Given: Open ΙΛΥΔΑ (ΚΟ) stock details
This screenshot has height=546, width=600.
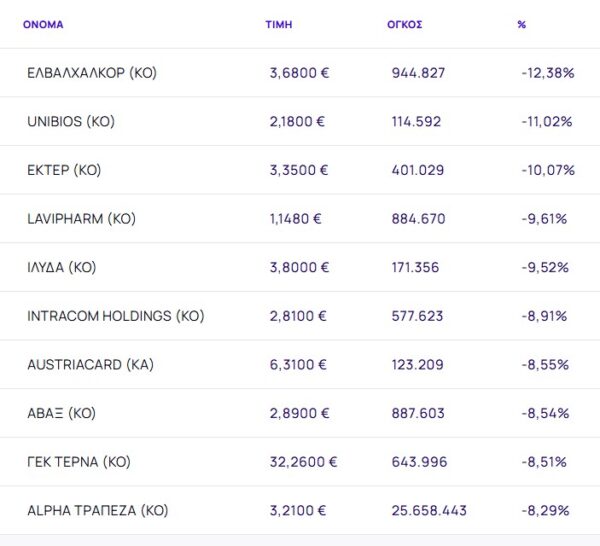Looking at the screenshot, I should [x=62, y=267].
